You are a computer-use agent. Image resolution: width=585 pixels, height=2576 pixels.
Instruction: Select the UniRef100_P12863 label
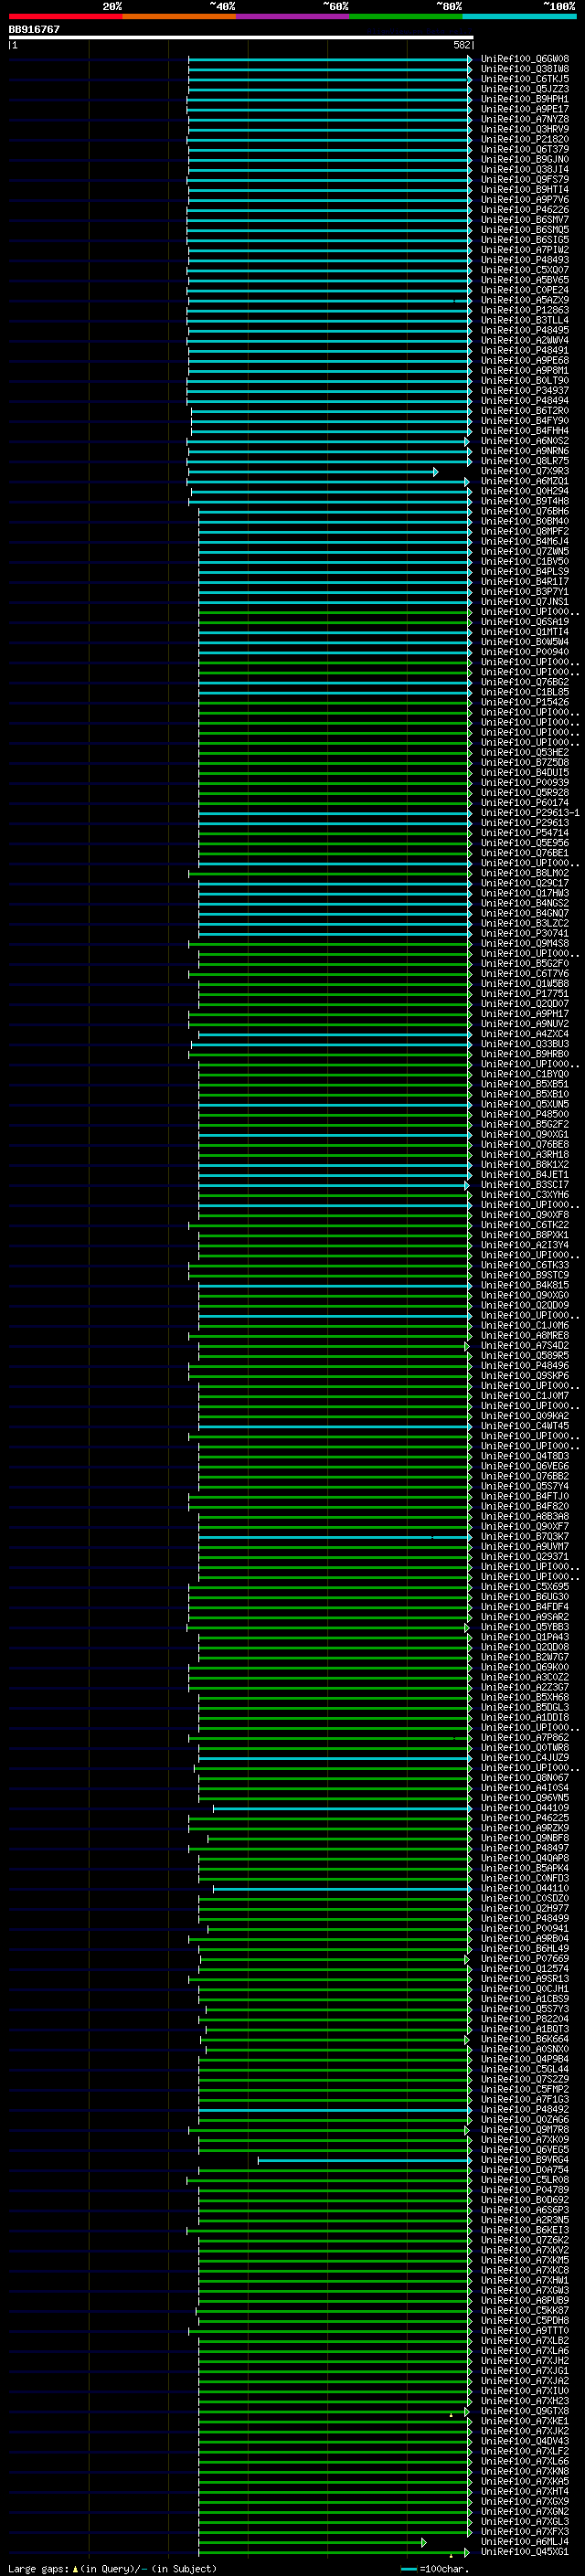[x=525, y=310]
